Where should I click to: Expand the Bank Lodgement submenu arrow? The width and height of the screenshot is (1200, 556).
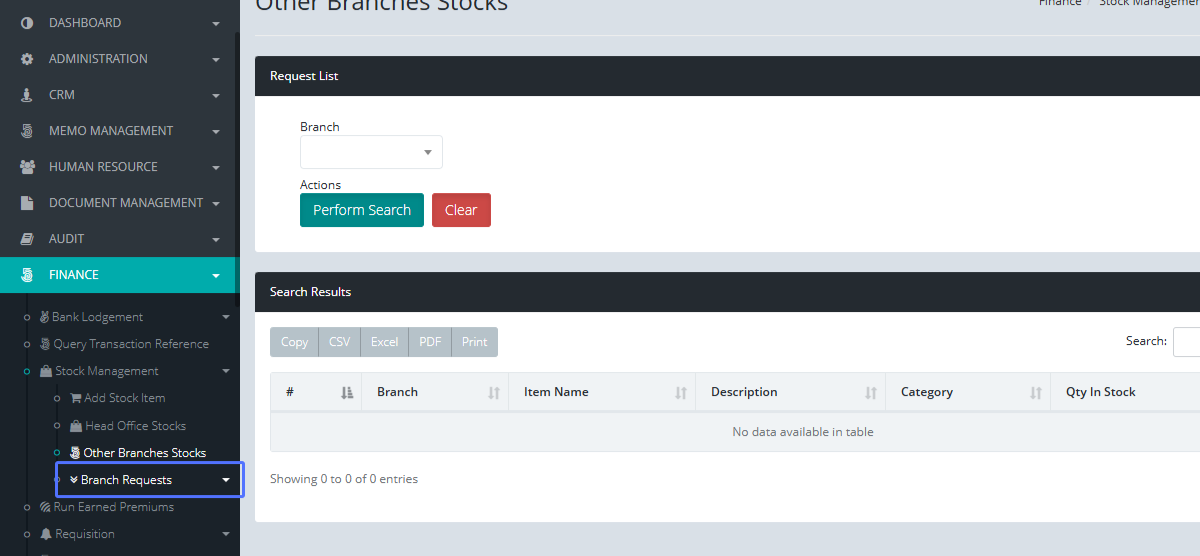pyautogui.click(x=225, y=317)
